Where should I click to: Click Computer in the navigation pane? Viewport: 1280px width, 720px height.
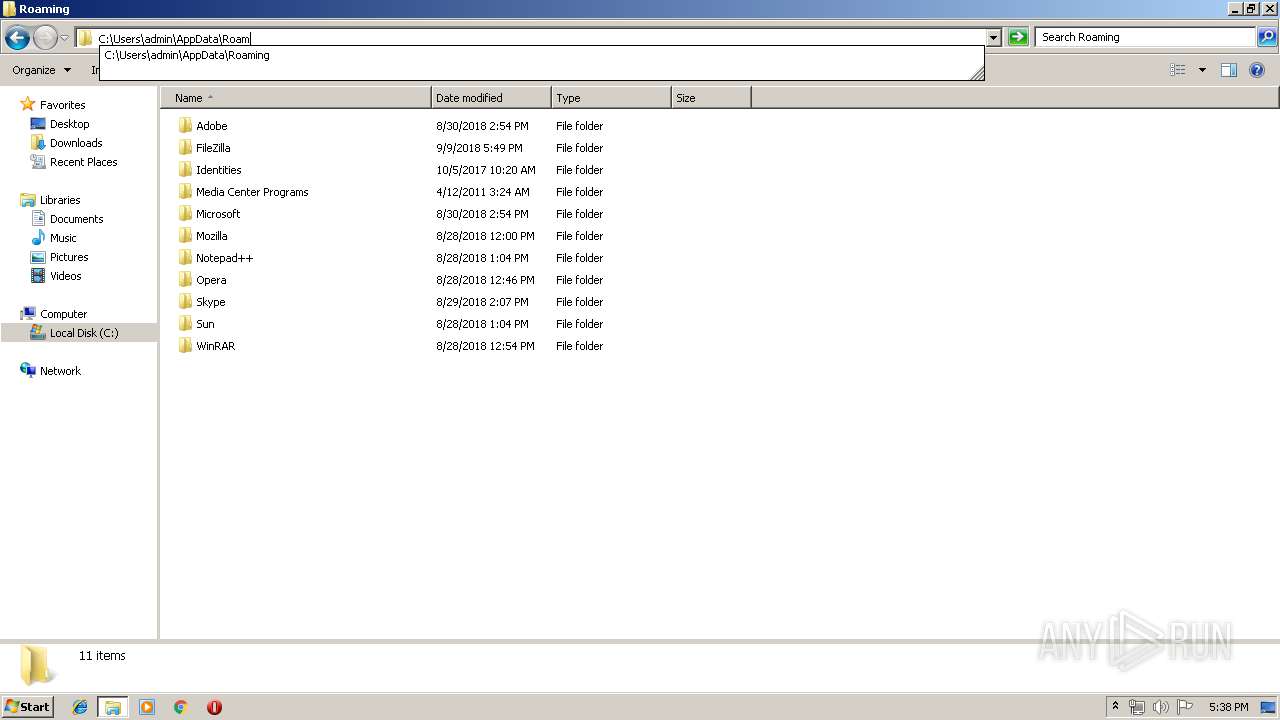click(63, 314)
